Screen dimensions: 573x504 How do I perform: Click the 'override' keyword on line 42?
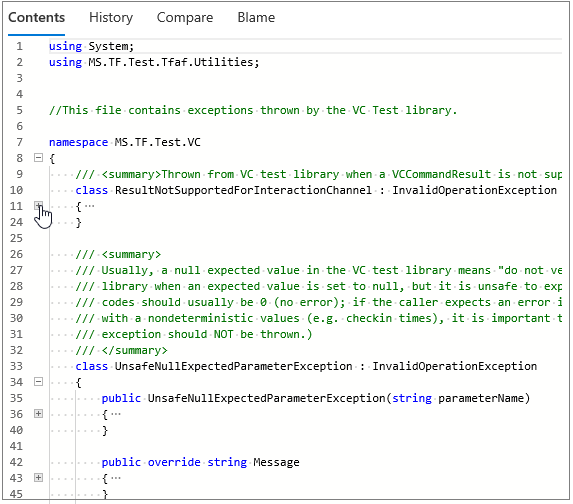(174, 462)
